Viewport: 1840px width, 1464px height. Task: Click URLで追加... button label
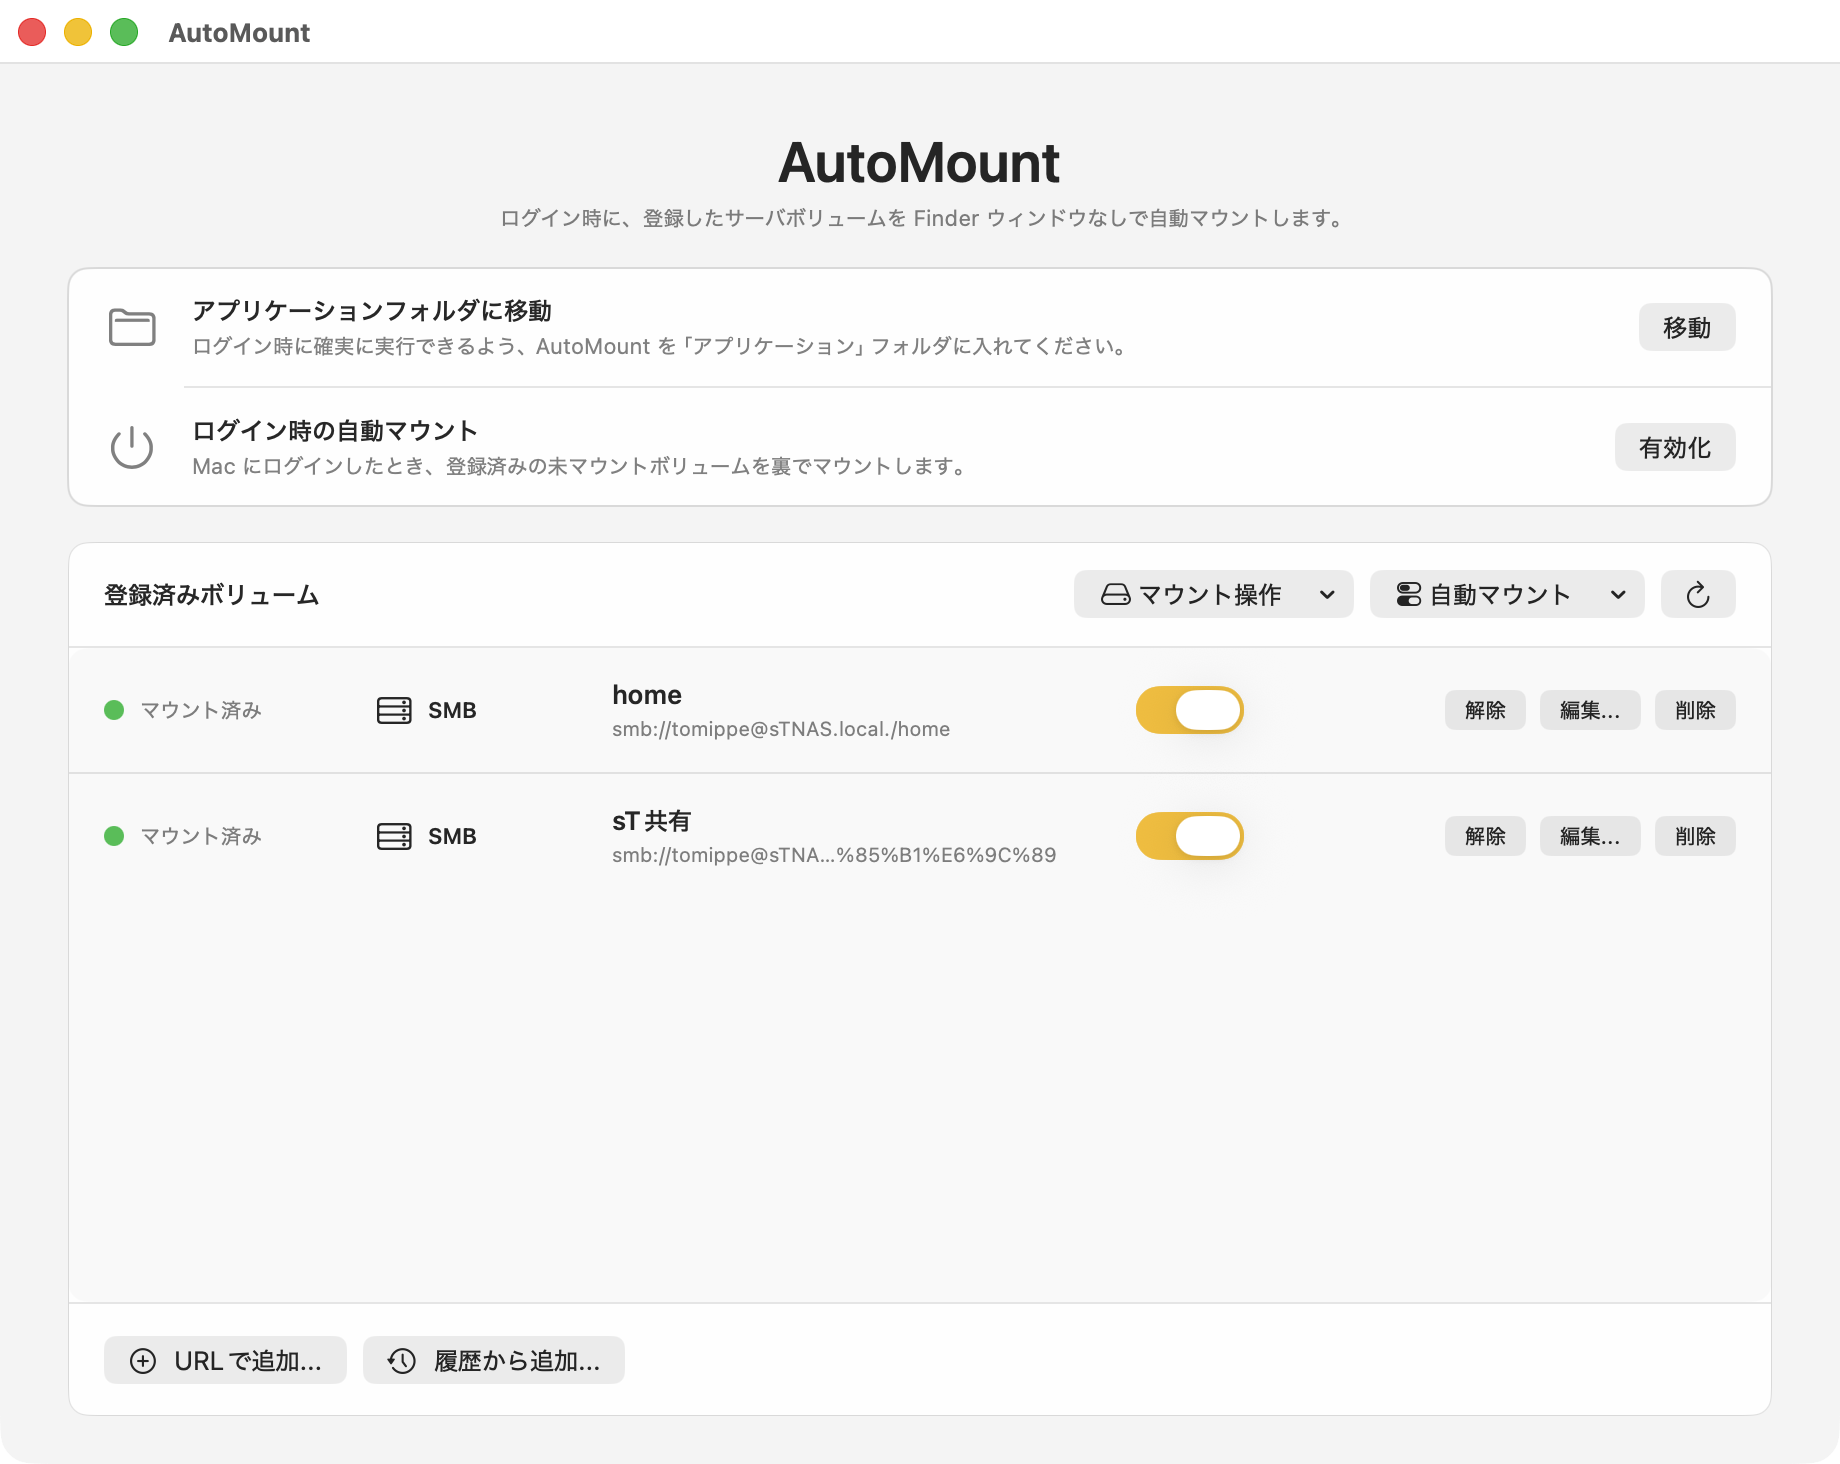click(x=248, y=1361)
